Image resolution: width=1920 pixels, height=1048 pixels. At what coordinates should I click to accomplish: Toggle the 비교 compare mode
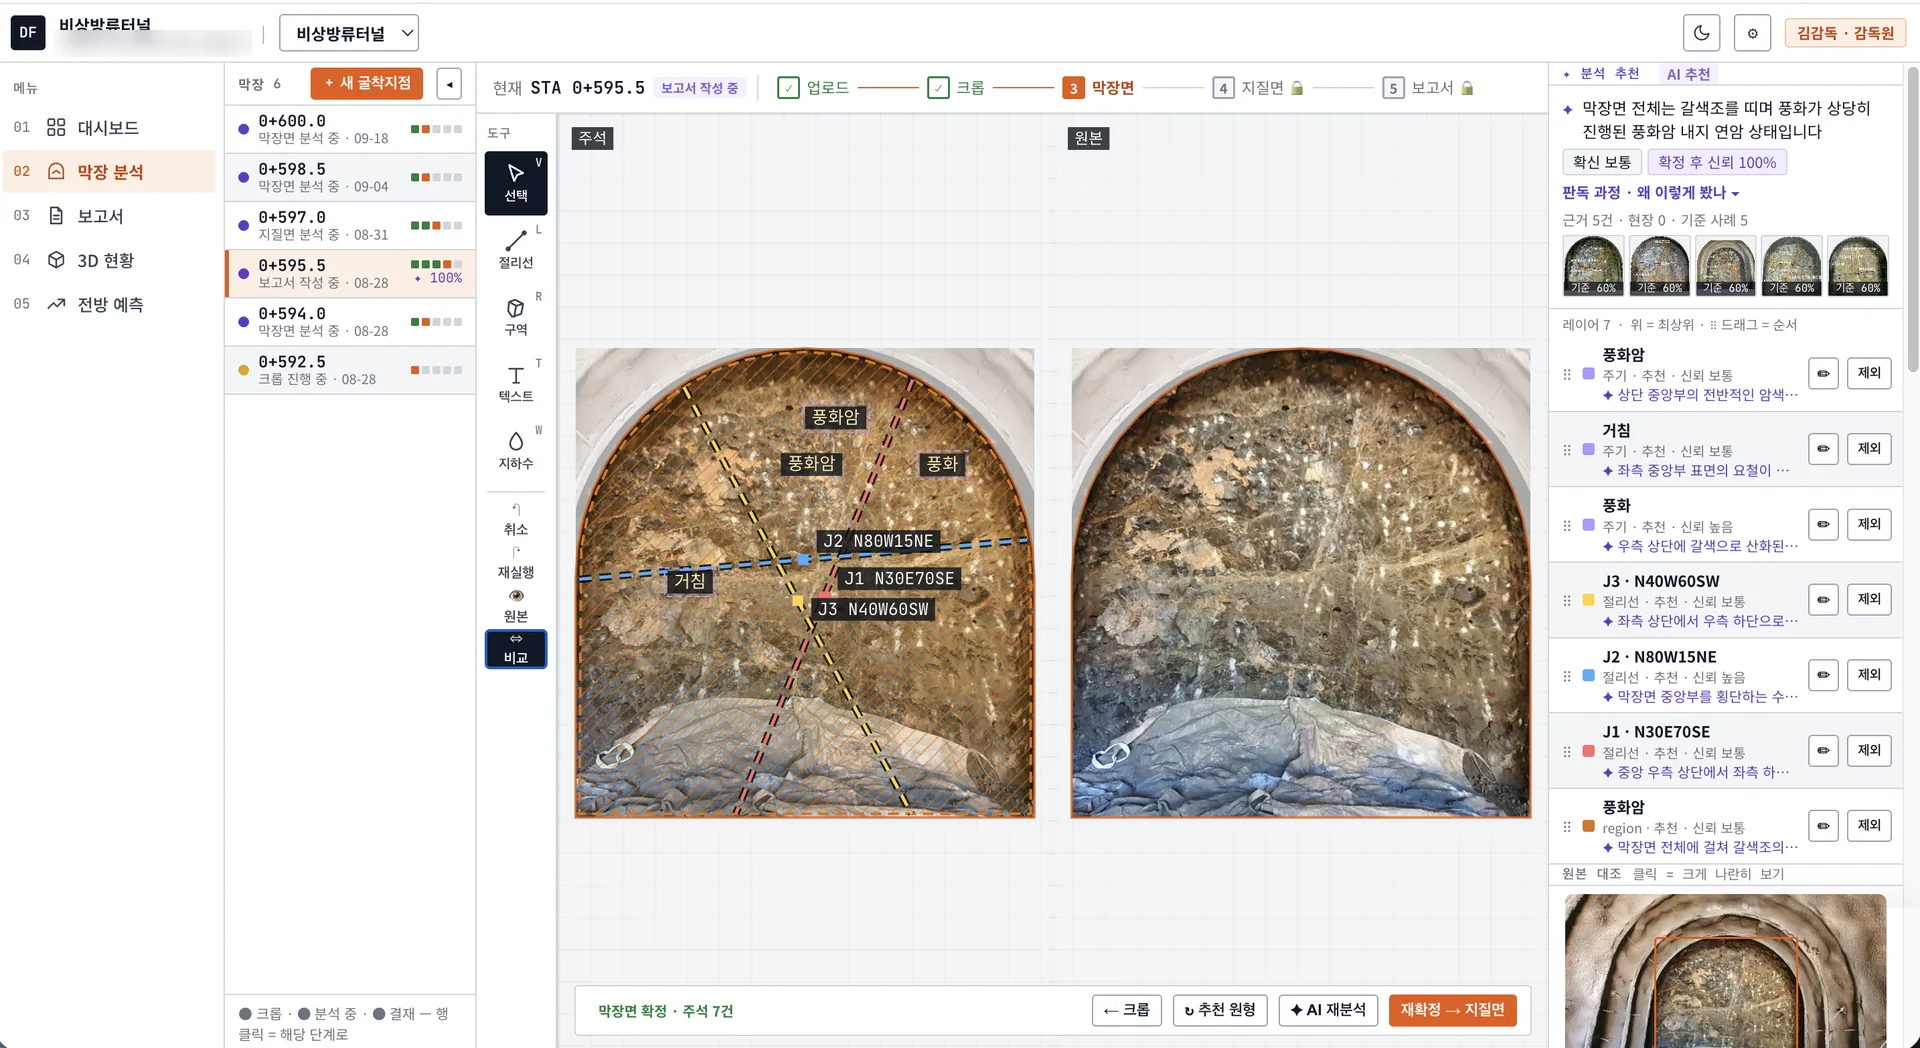(x=516, y=649)
